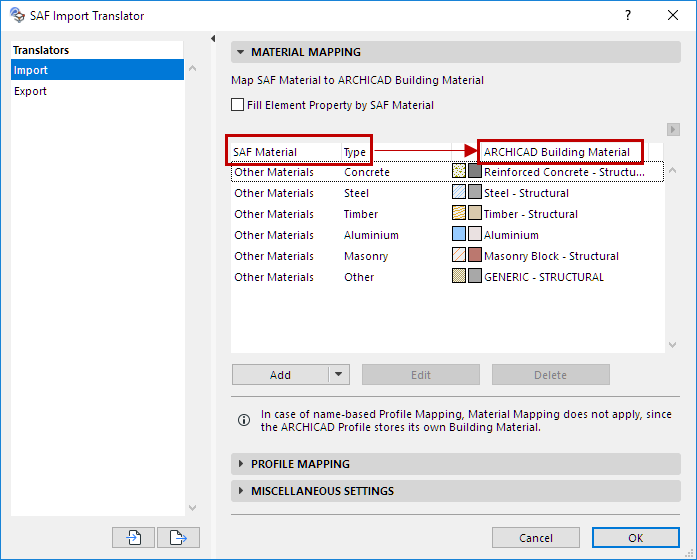697x560 pixels.
Task: Click the dark gray surface swatch of Reinforced Concrete
Action: pyautogui.click(x=475, y=171)
